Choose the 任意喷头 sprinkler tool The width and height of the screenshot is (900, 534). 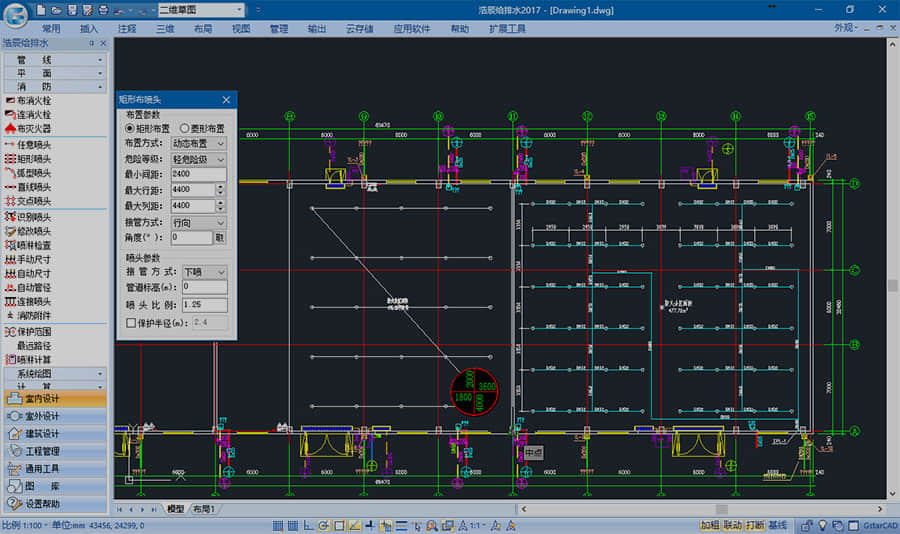(x=34, y=145)
